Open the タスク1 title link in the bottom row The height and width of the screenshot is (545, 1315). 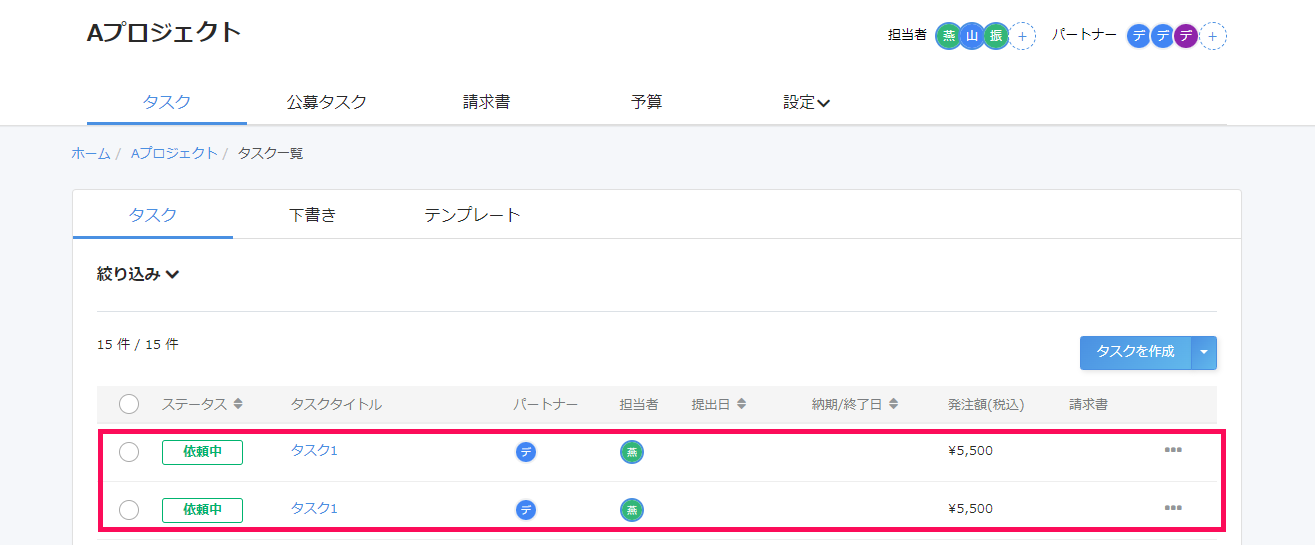point(314,508)
